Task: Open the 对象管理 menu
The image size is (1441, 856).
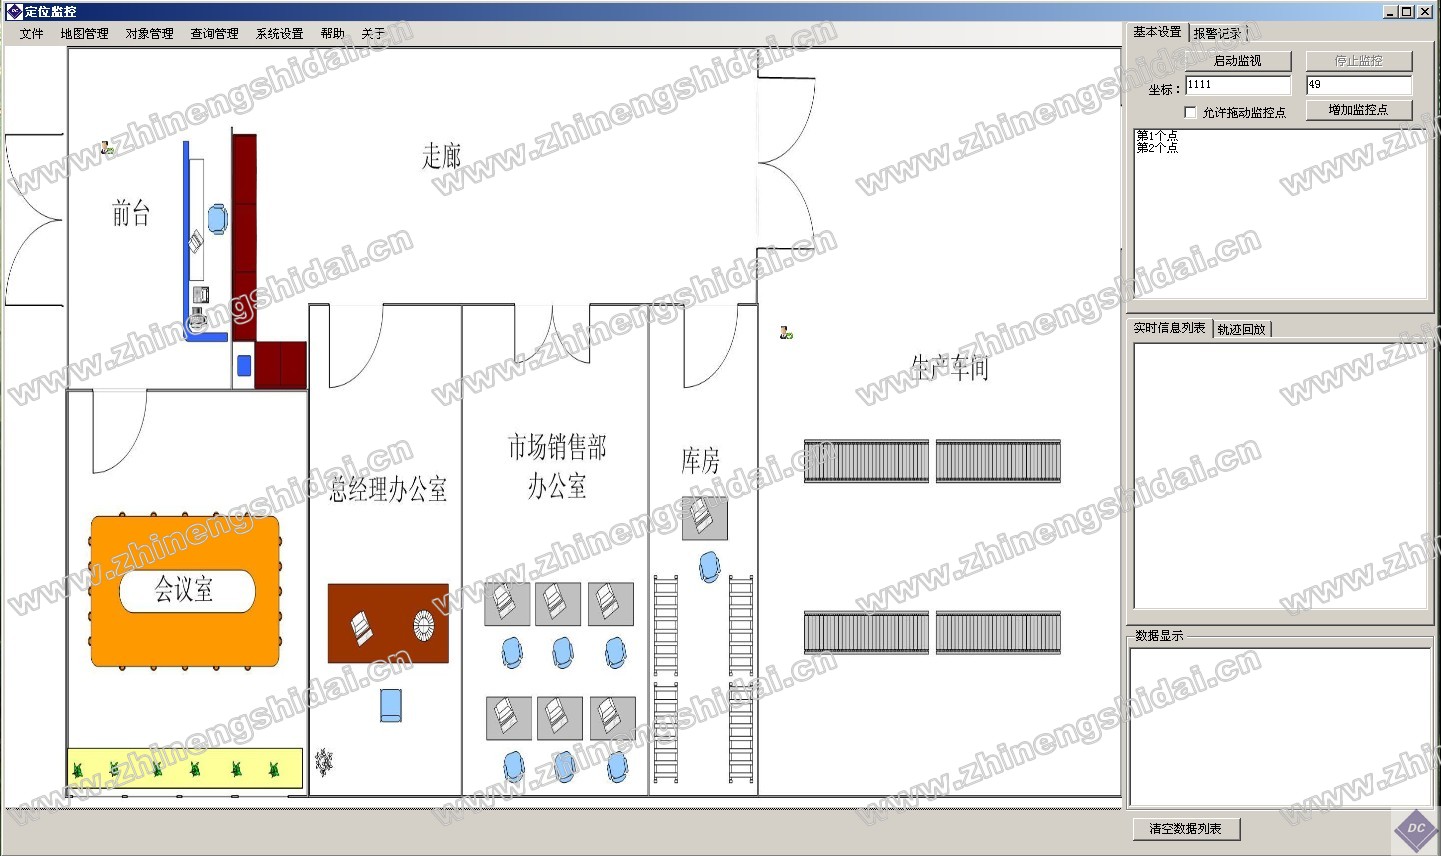Action: (x=149, y=34)
